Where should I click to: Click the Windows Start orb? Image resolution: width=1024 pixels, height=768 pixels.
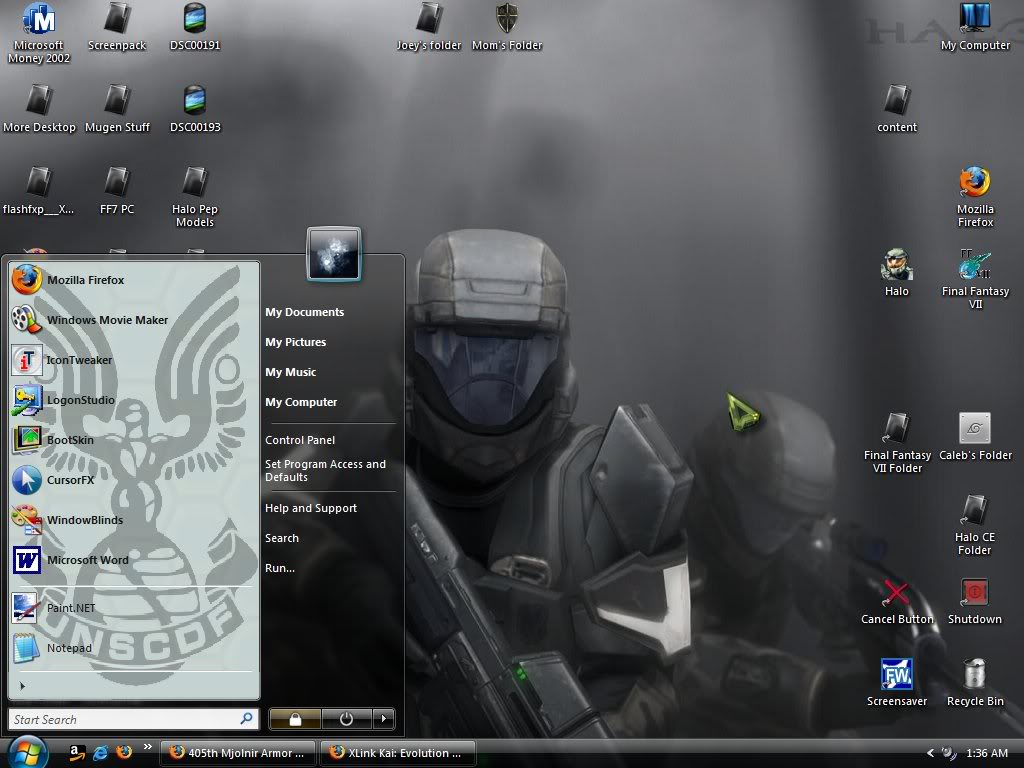(x=26, y=752)
